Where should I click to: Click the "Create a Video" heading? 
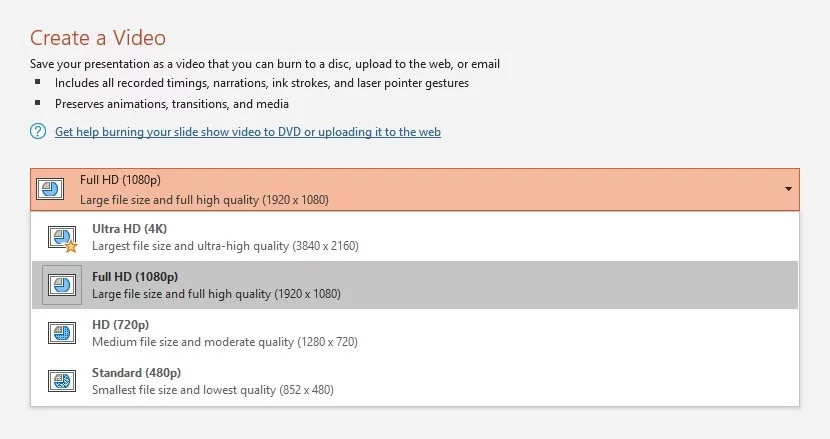98,39
